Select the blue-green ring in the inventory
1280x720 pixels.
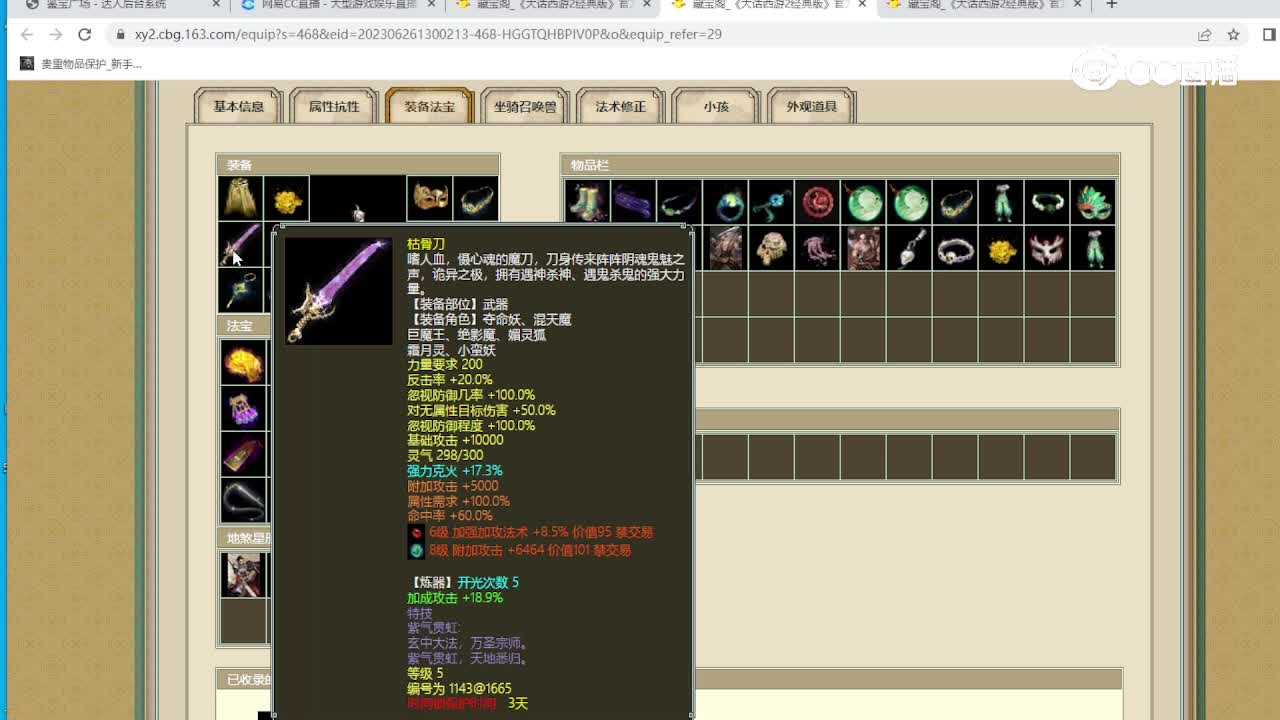click(725, 202)
